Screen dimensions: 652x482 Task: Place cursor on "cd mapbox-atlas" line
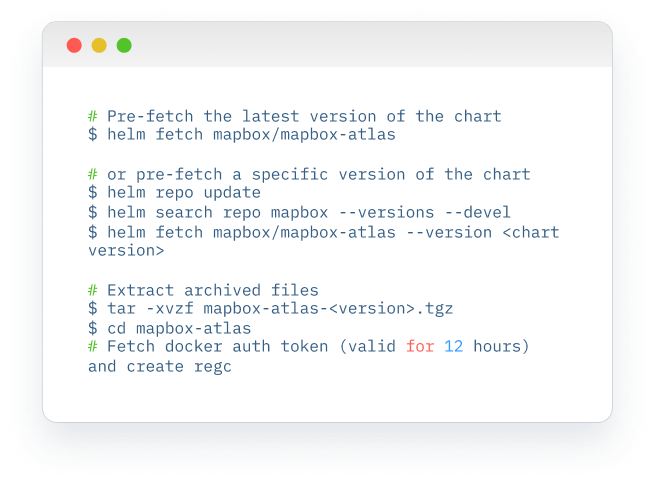tap(179, 328)
